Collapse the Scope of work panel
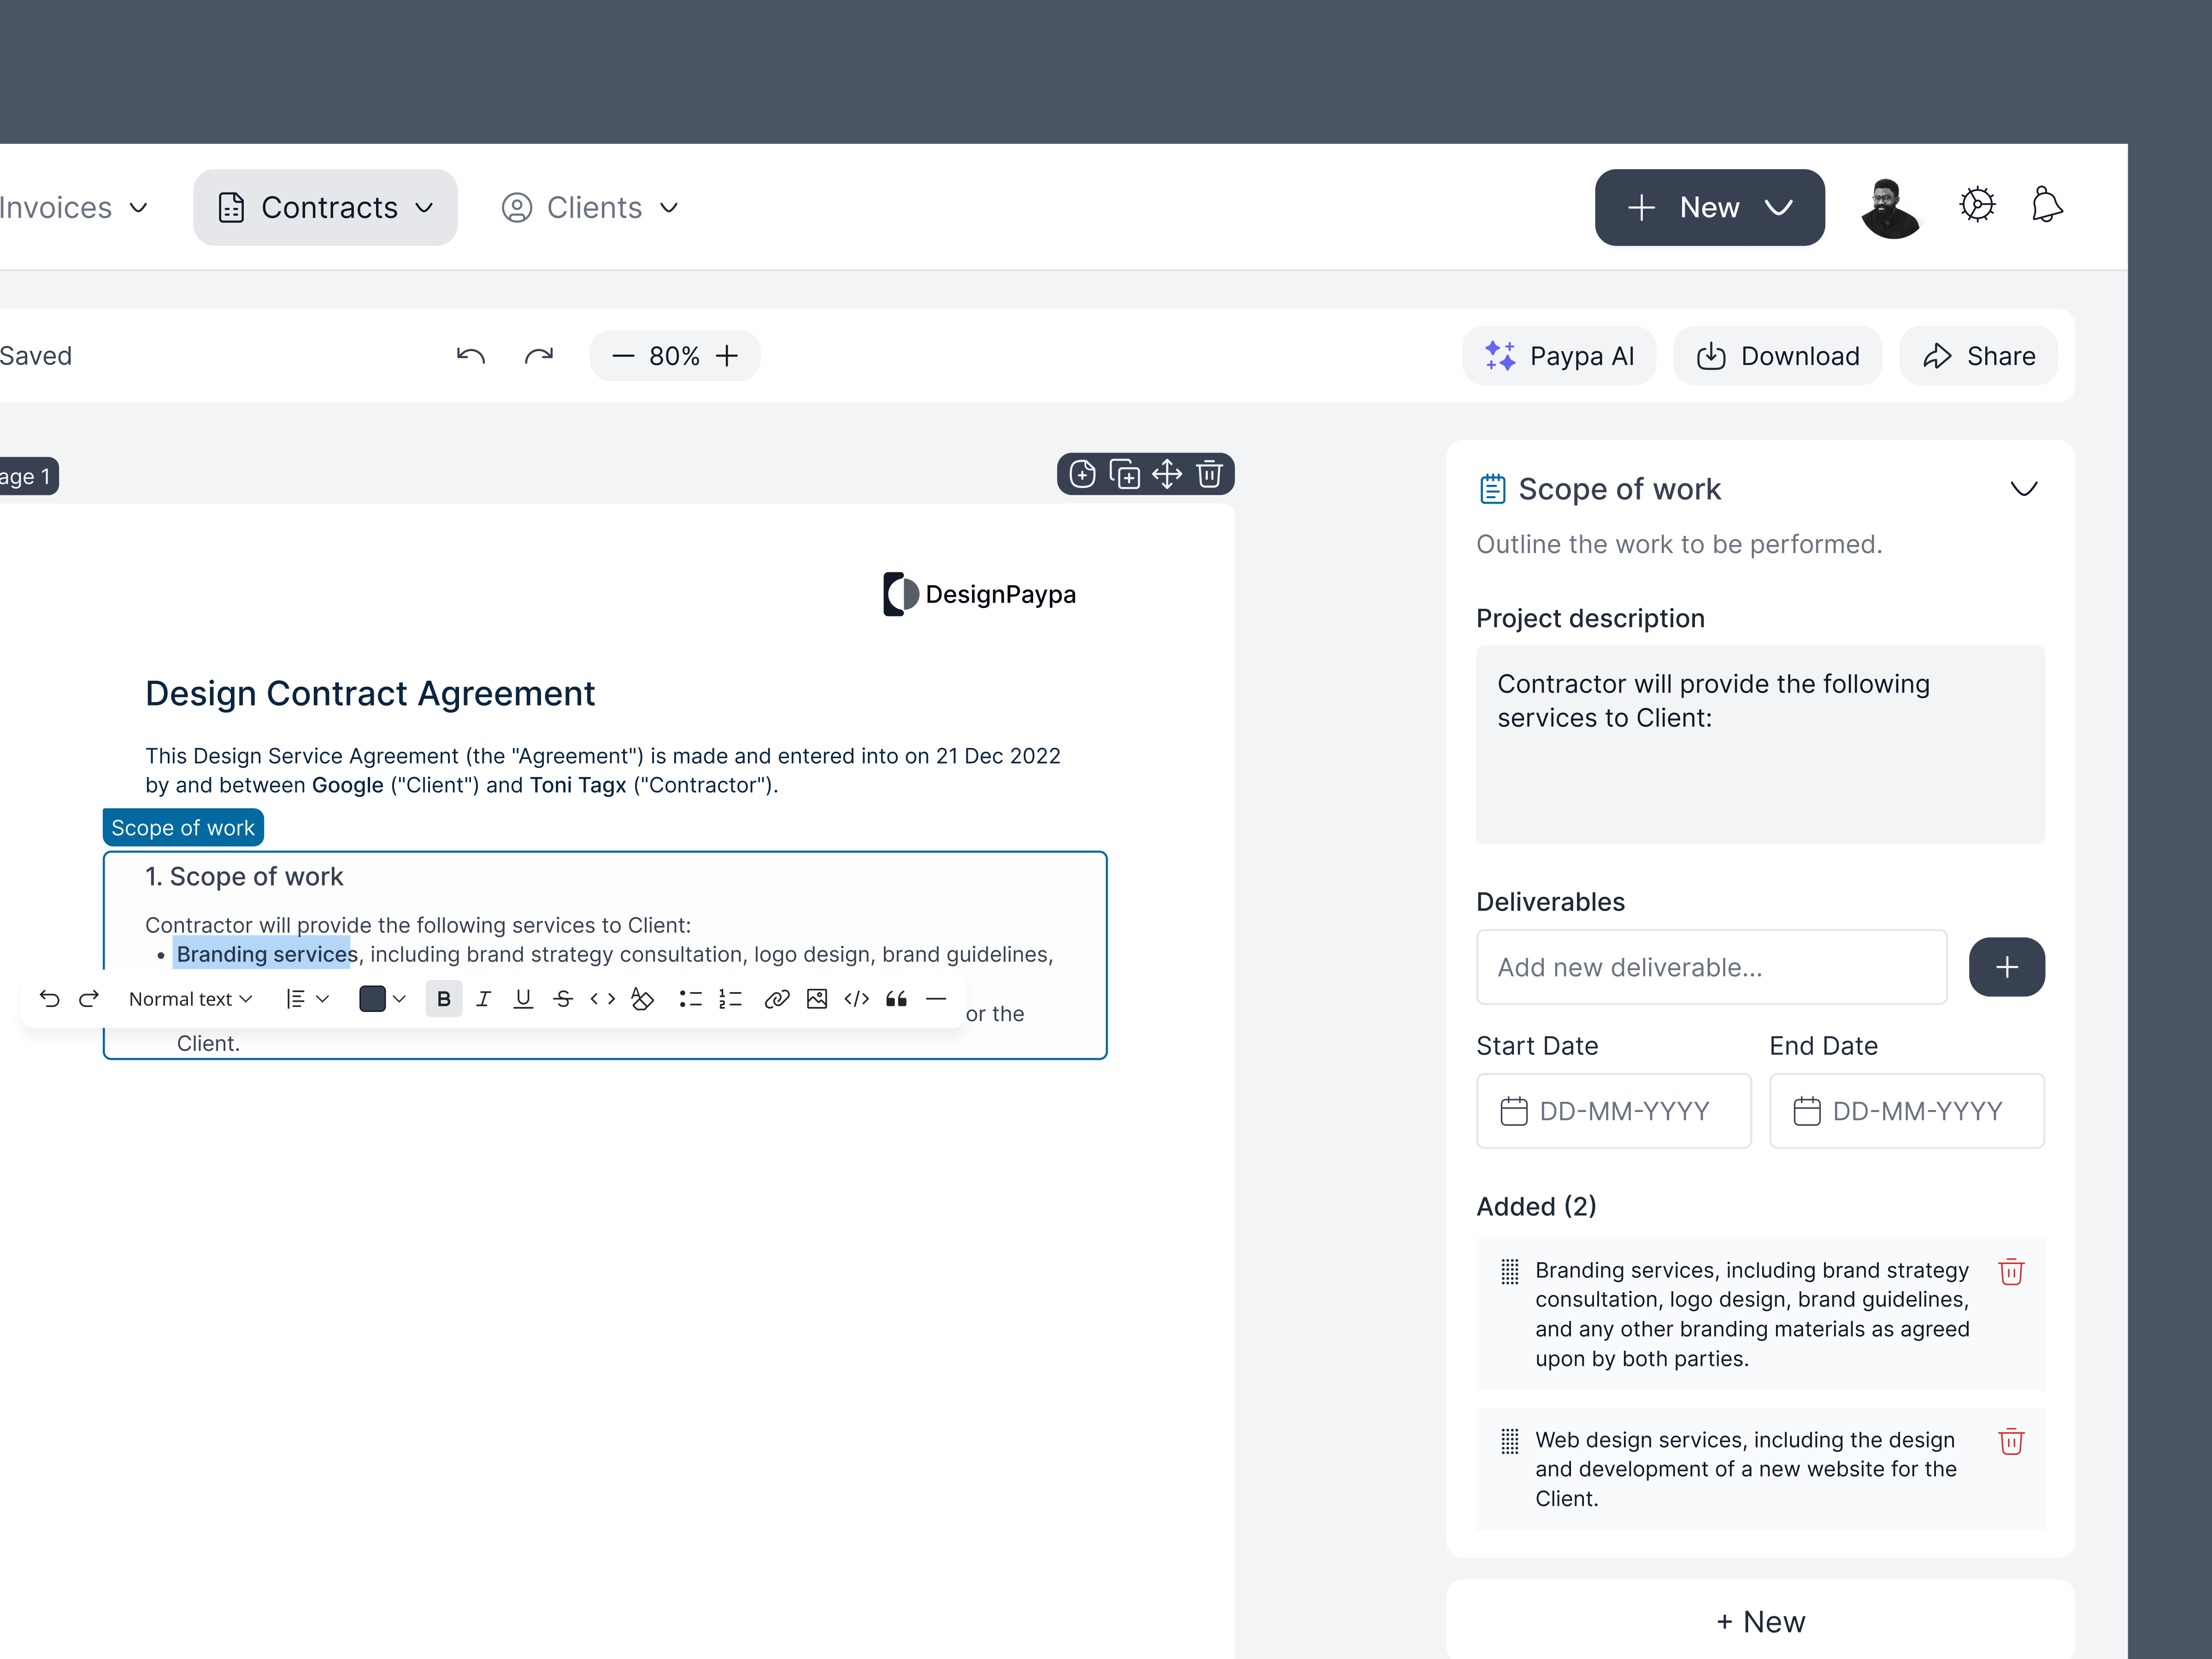The image size is (2212, 1659). (x=2024, y=489)
